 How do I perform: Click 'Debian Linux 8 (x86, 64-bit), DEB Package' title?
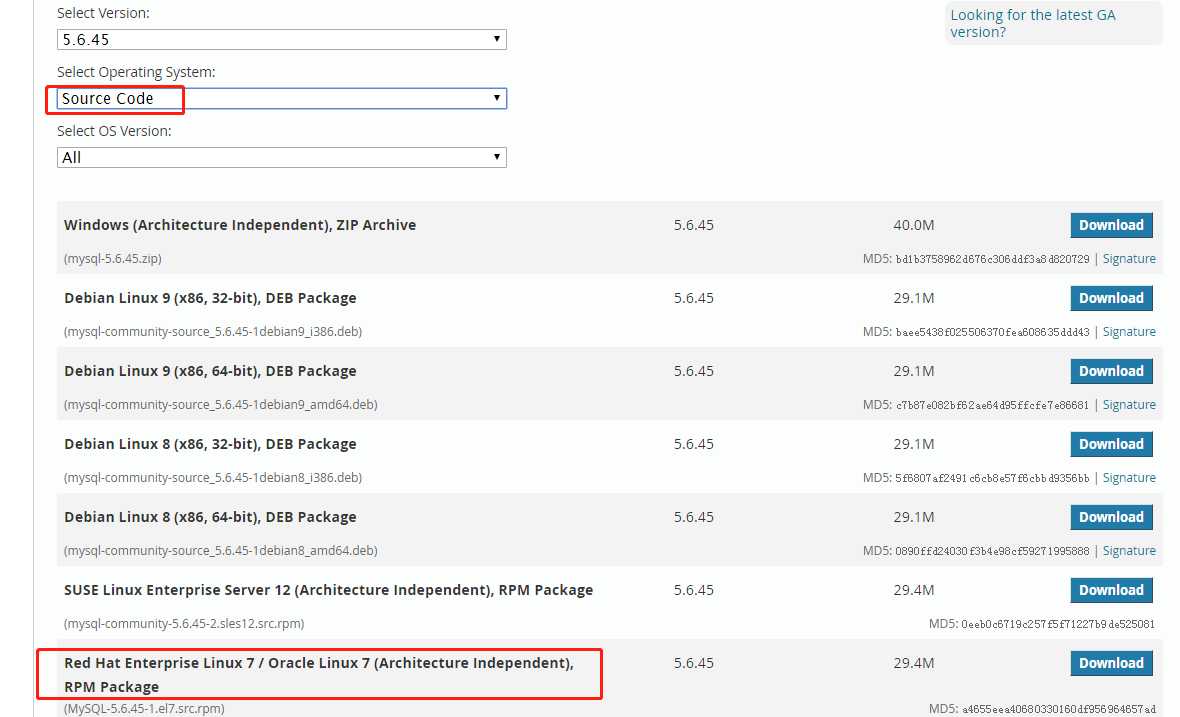[x=210, y=517]
